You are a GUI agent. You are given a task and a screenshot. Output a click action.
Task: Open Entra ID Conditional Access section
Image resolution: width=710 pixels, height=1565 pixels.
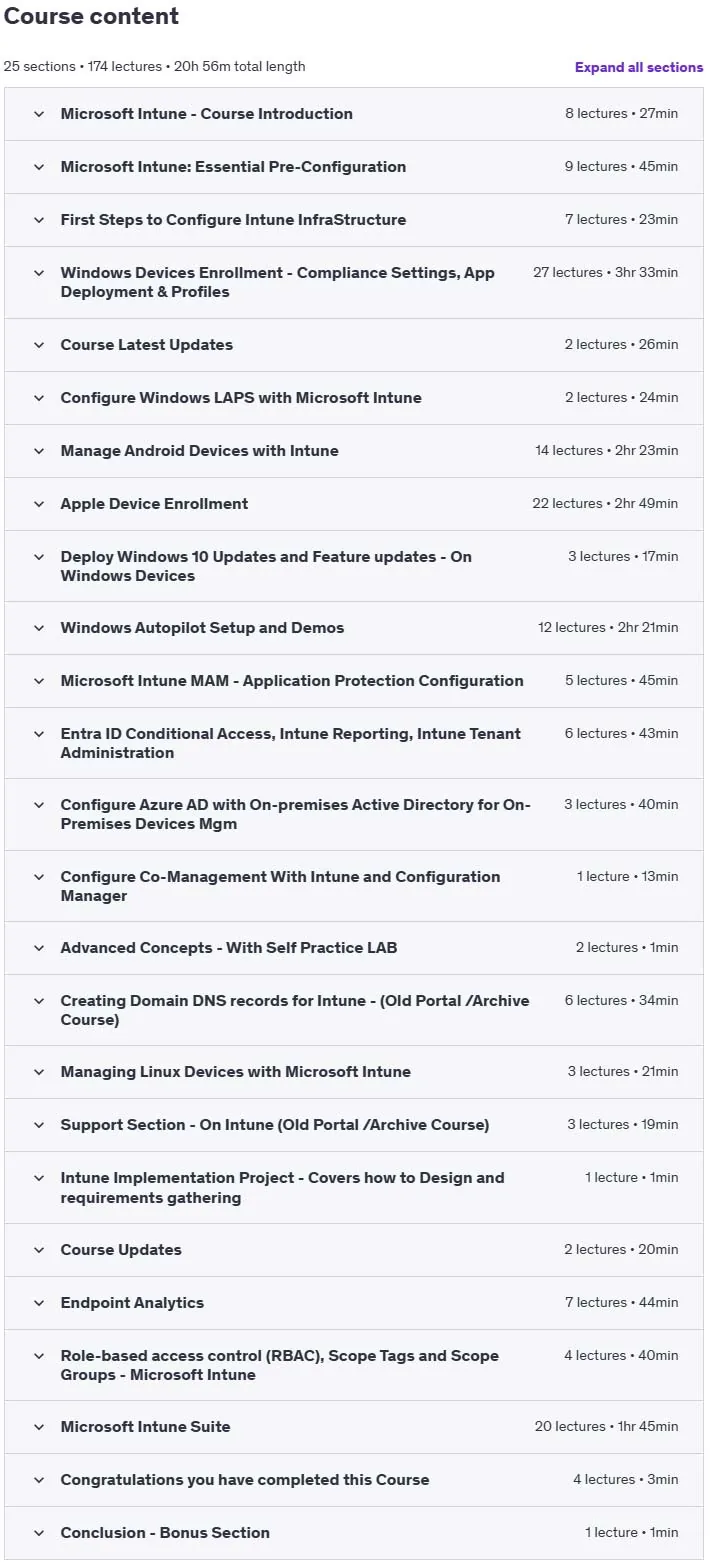(354, 743)
